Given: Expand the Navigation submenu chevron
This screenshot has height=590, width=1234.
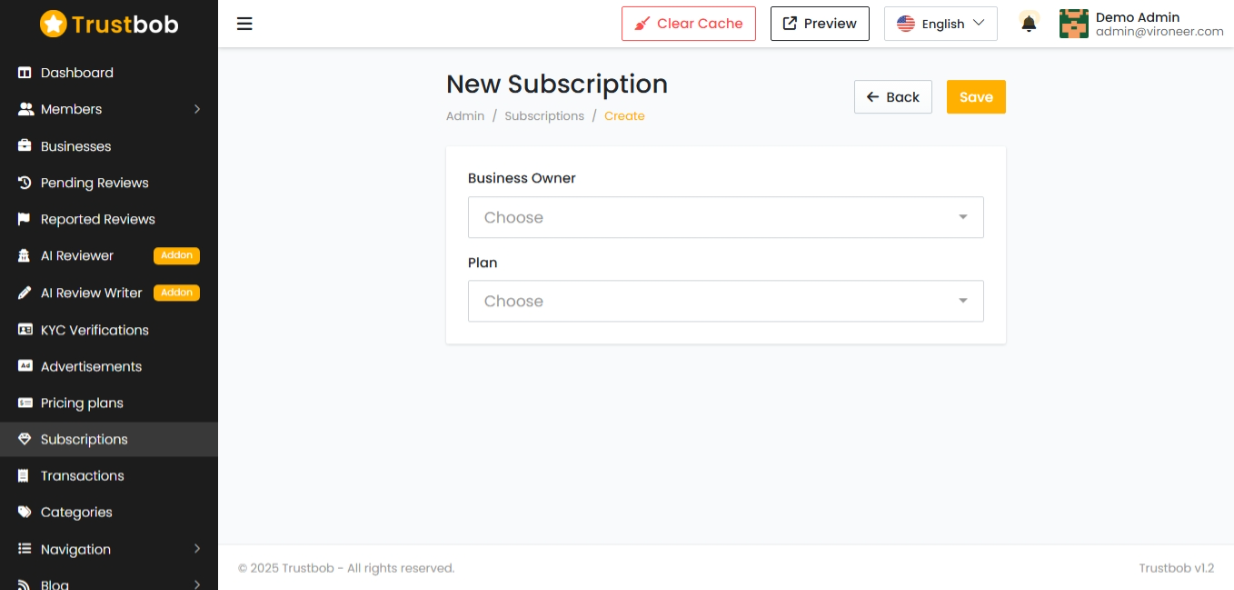Looking at the screenshot, I should [x=197, y=549].
